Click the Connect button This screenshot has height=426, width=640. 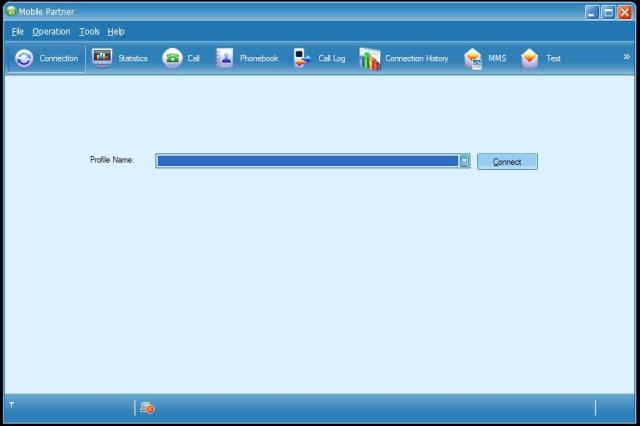[x=507, y=162]
